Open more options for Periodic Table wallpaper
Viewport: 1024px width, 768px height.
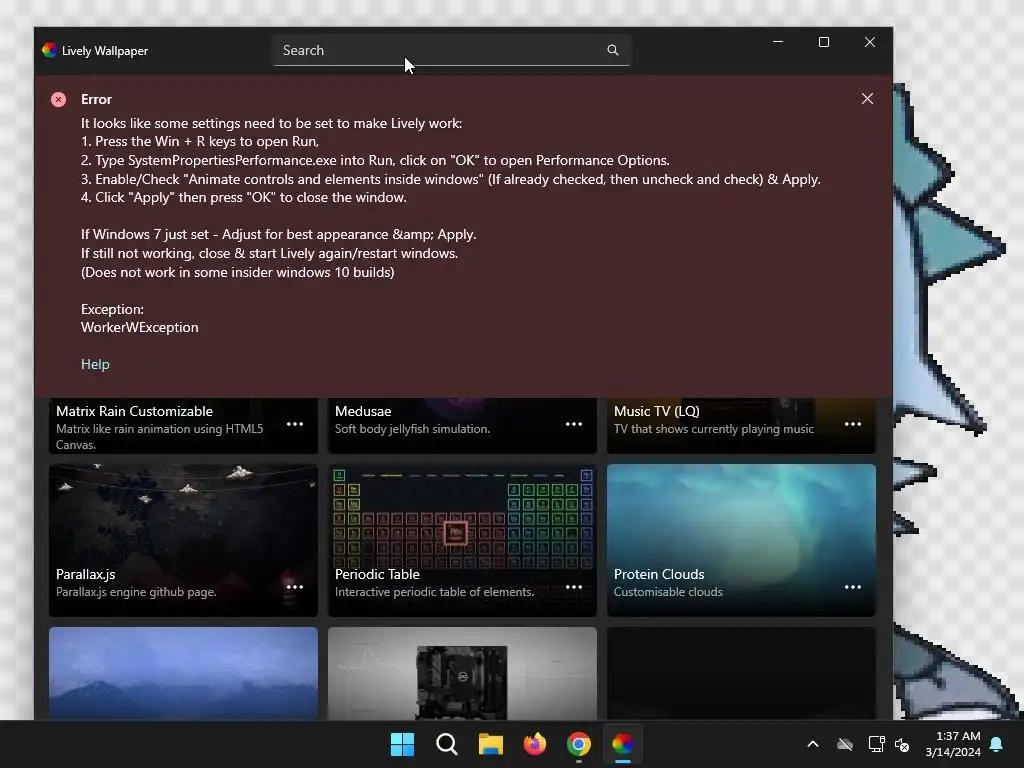[574, 586]
